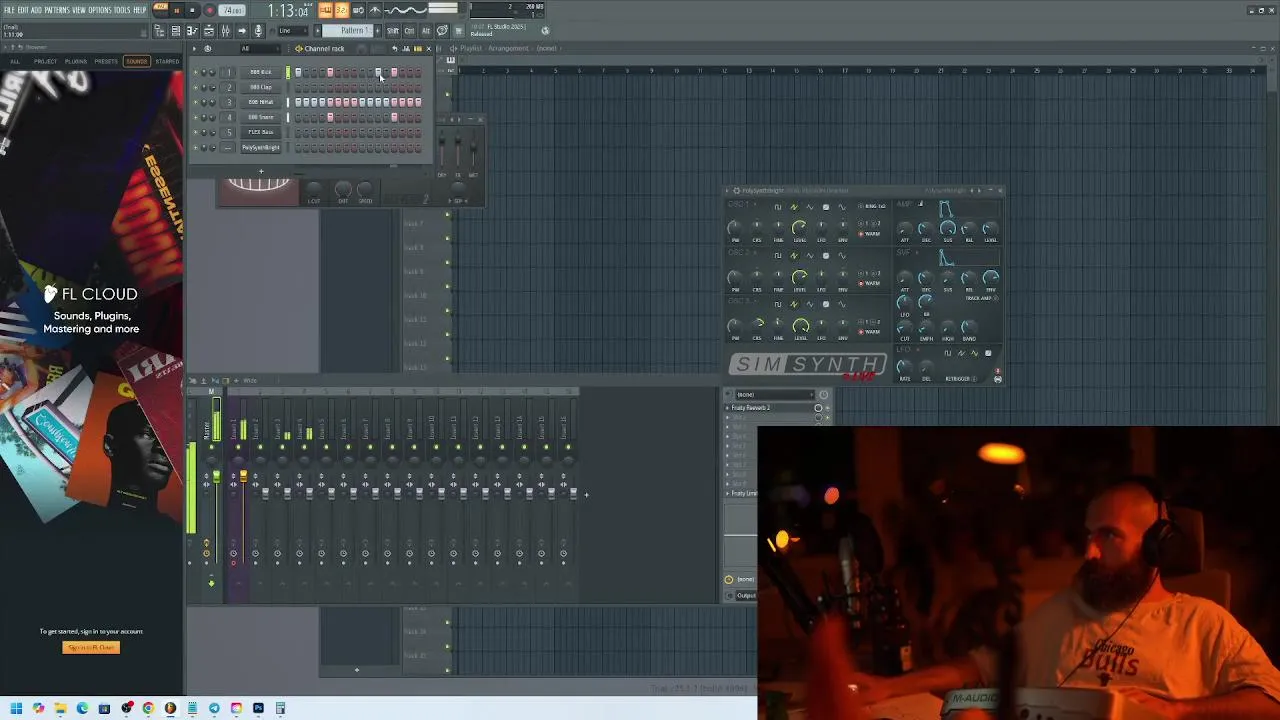
Task: Select next preset arrow in SimSynth title bar
Action: click(x=979, y=190)
